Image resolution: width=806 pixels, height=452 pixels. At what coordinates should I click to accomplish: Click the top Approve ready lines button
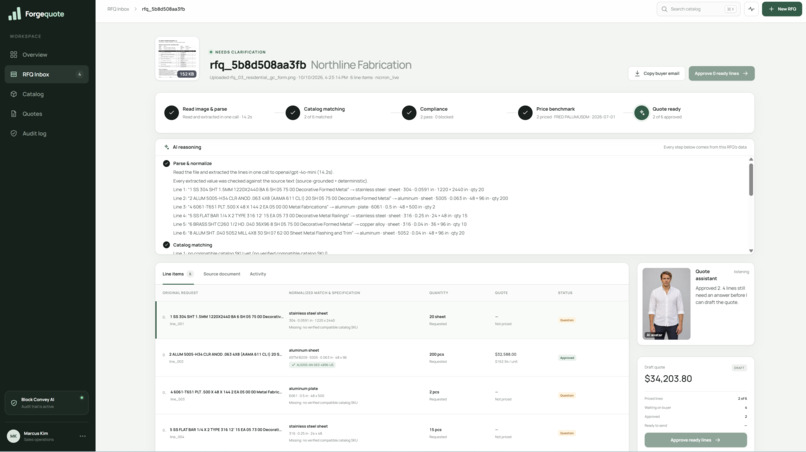click(x=721, y=74)
